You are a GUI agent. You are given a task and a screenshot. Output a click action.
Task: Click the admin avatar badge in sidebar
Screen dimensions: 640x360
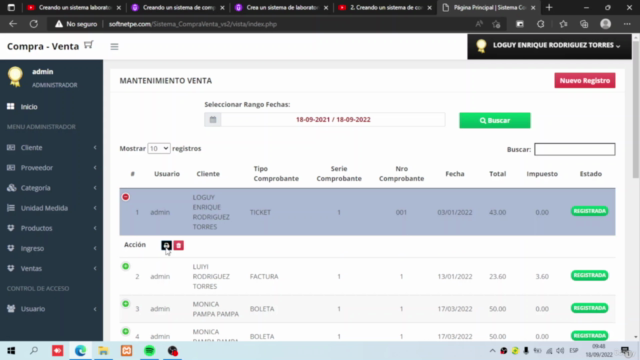point(15,77)
